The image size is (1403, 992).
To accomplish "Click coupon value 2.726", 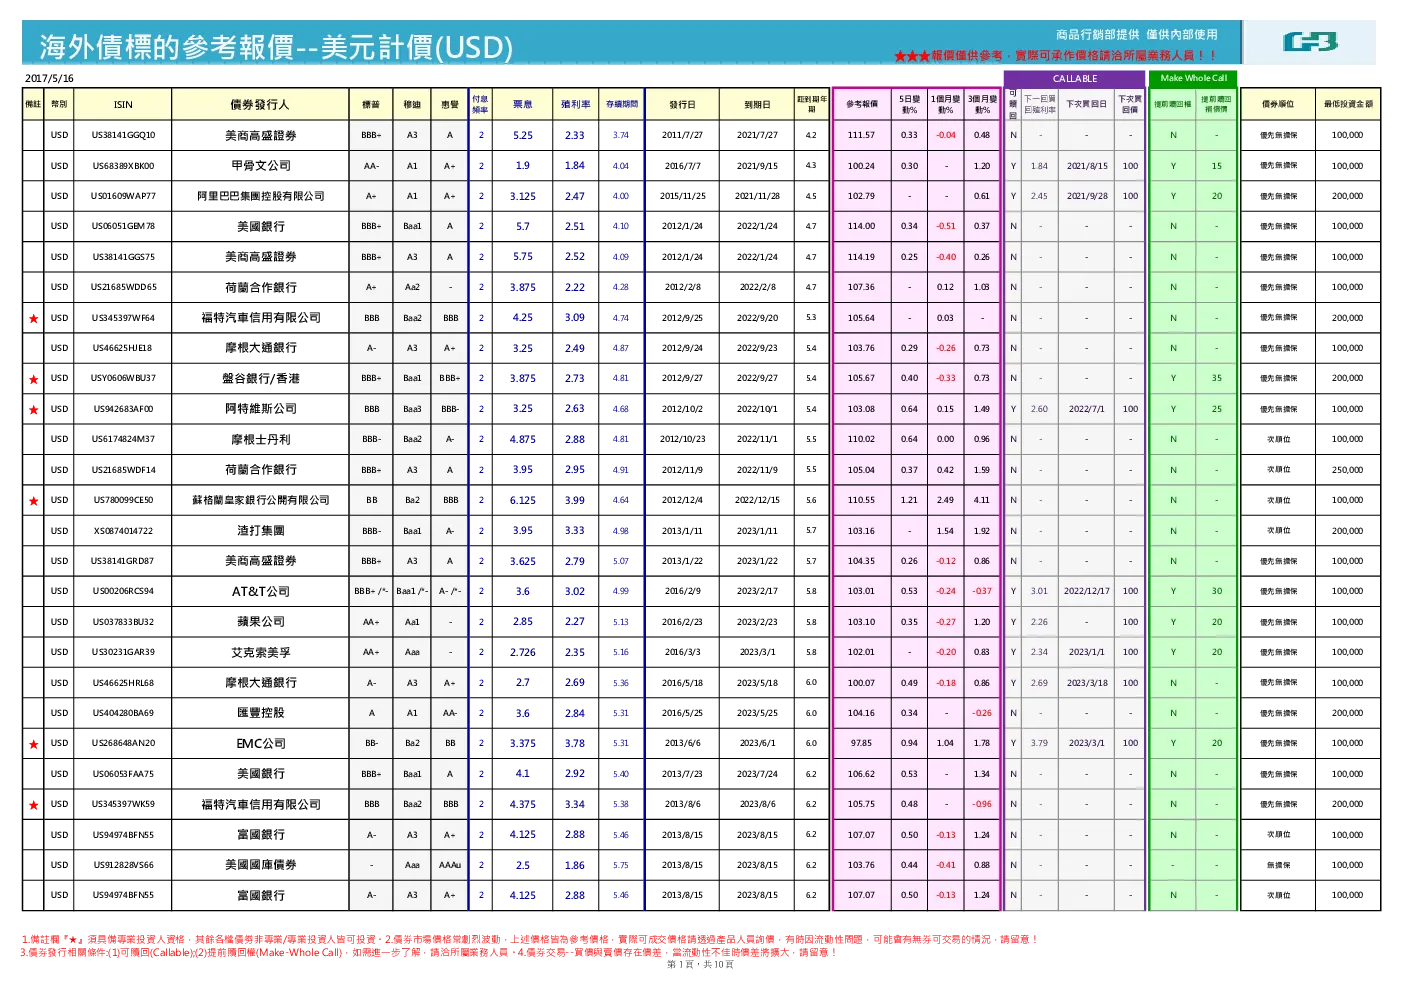I will [x=523, y=652].
